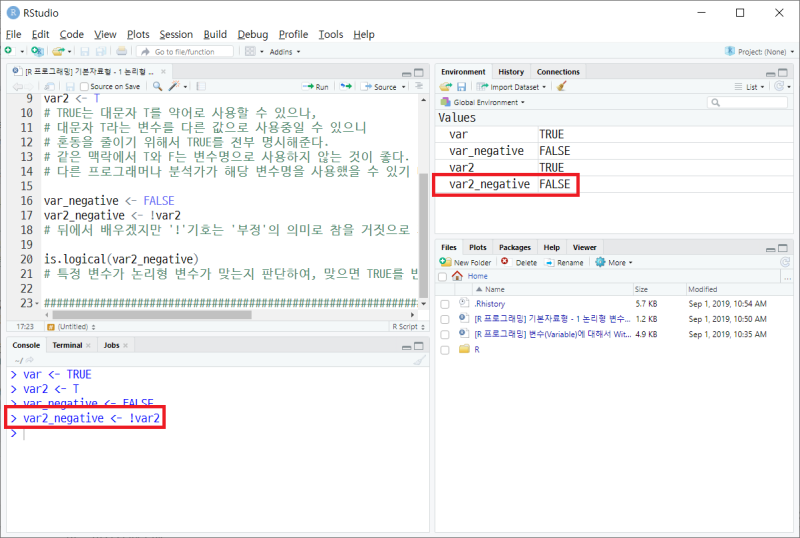Open the (Untitled) section navigator
This screenshot has height=538, width=800.
click(x=71, y=327)
